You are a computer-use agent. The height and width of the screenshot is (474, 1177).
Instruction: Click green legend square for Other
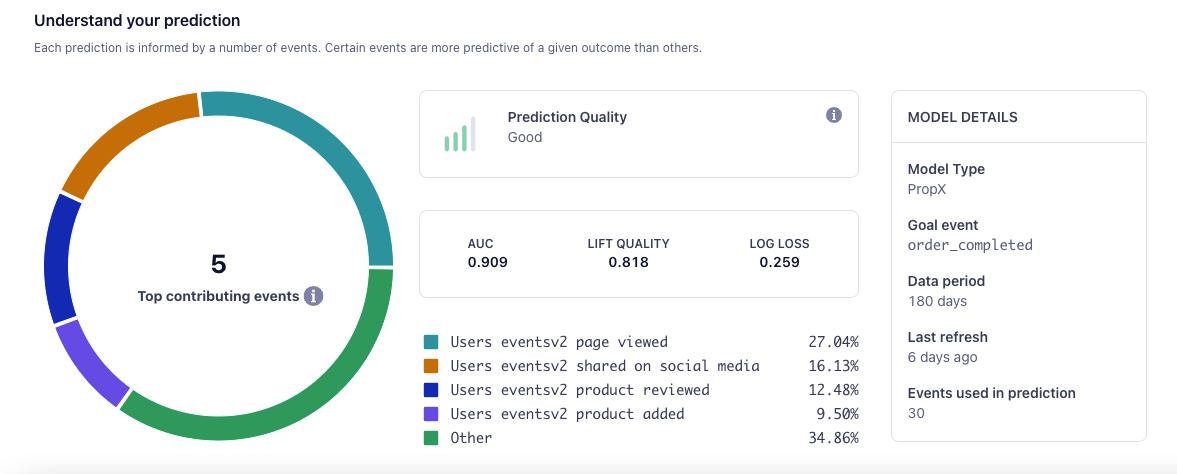point(432,438)
